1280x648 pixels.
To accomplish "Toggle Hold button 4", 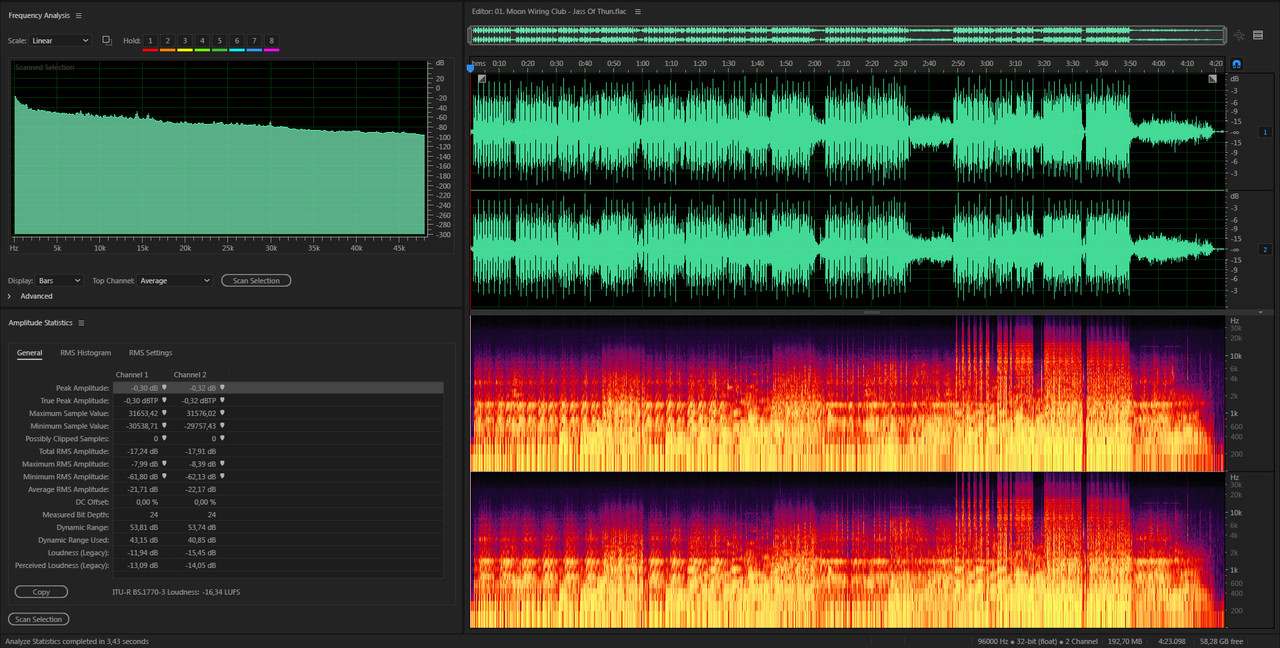I will point(202,41).
